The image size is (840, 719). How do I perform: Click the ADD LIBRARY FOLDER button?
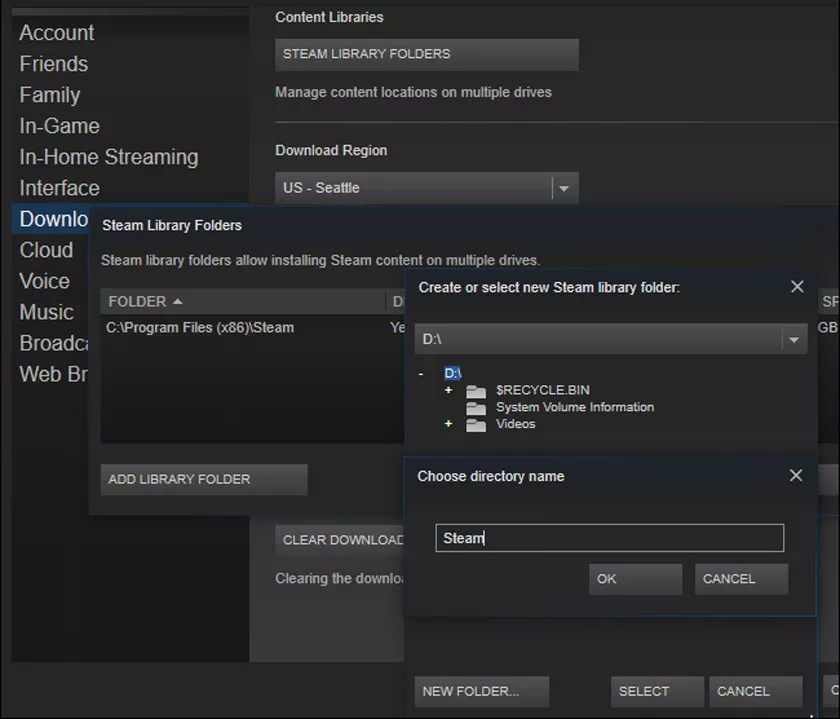pos(203,479)
